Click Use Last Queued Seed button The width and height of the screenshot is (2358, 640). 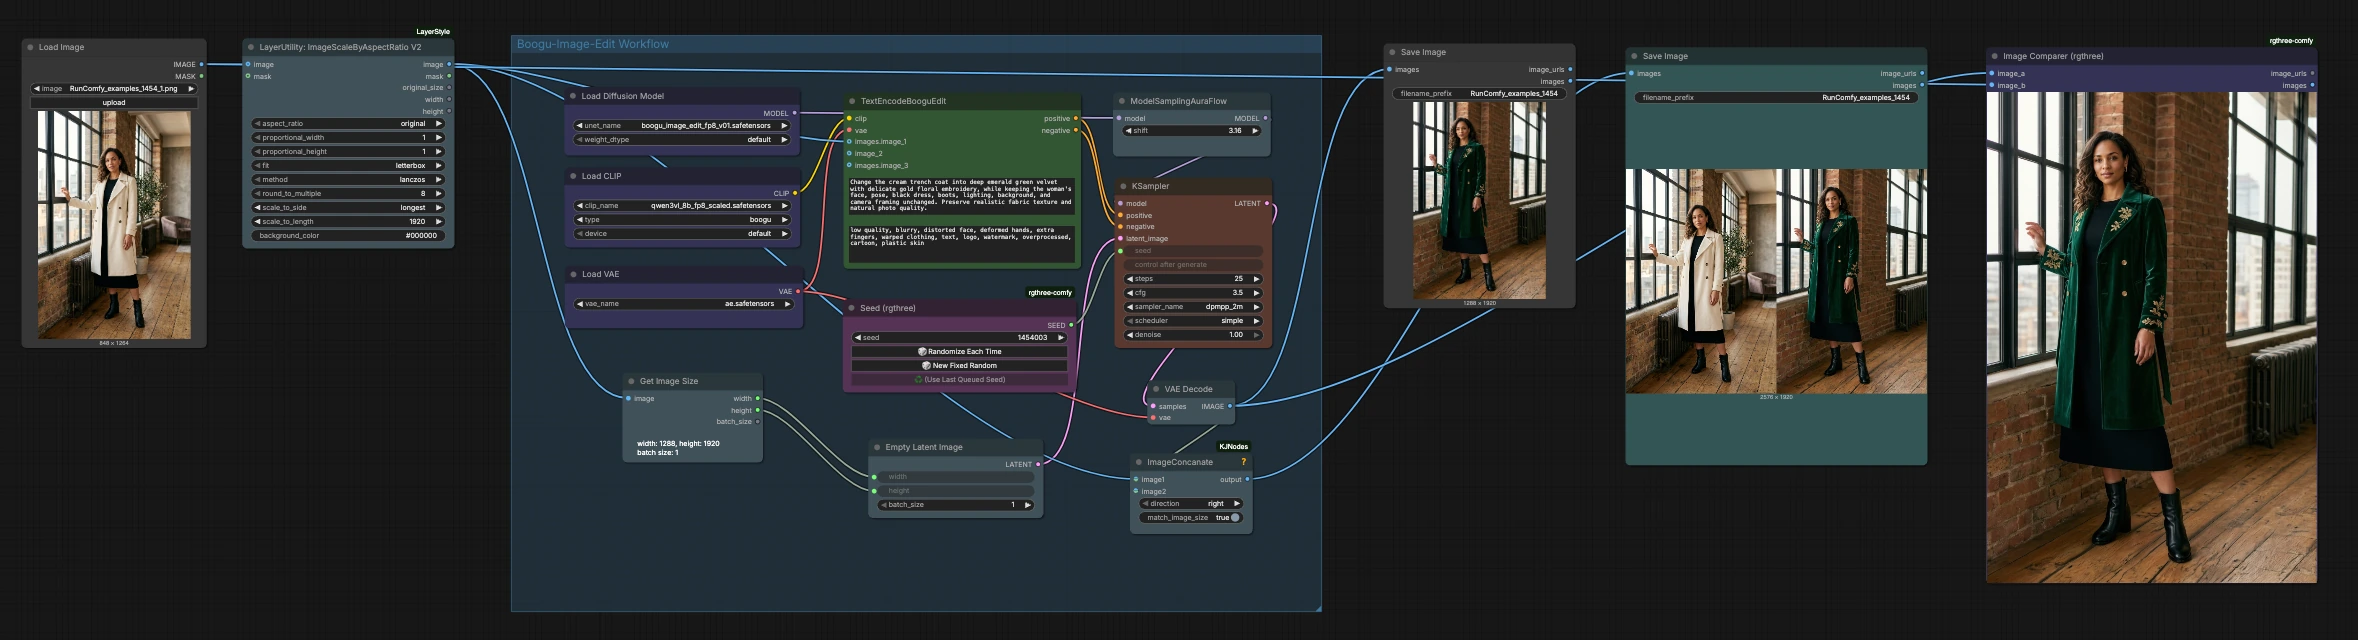(959, 380)
